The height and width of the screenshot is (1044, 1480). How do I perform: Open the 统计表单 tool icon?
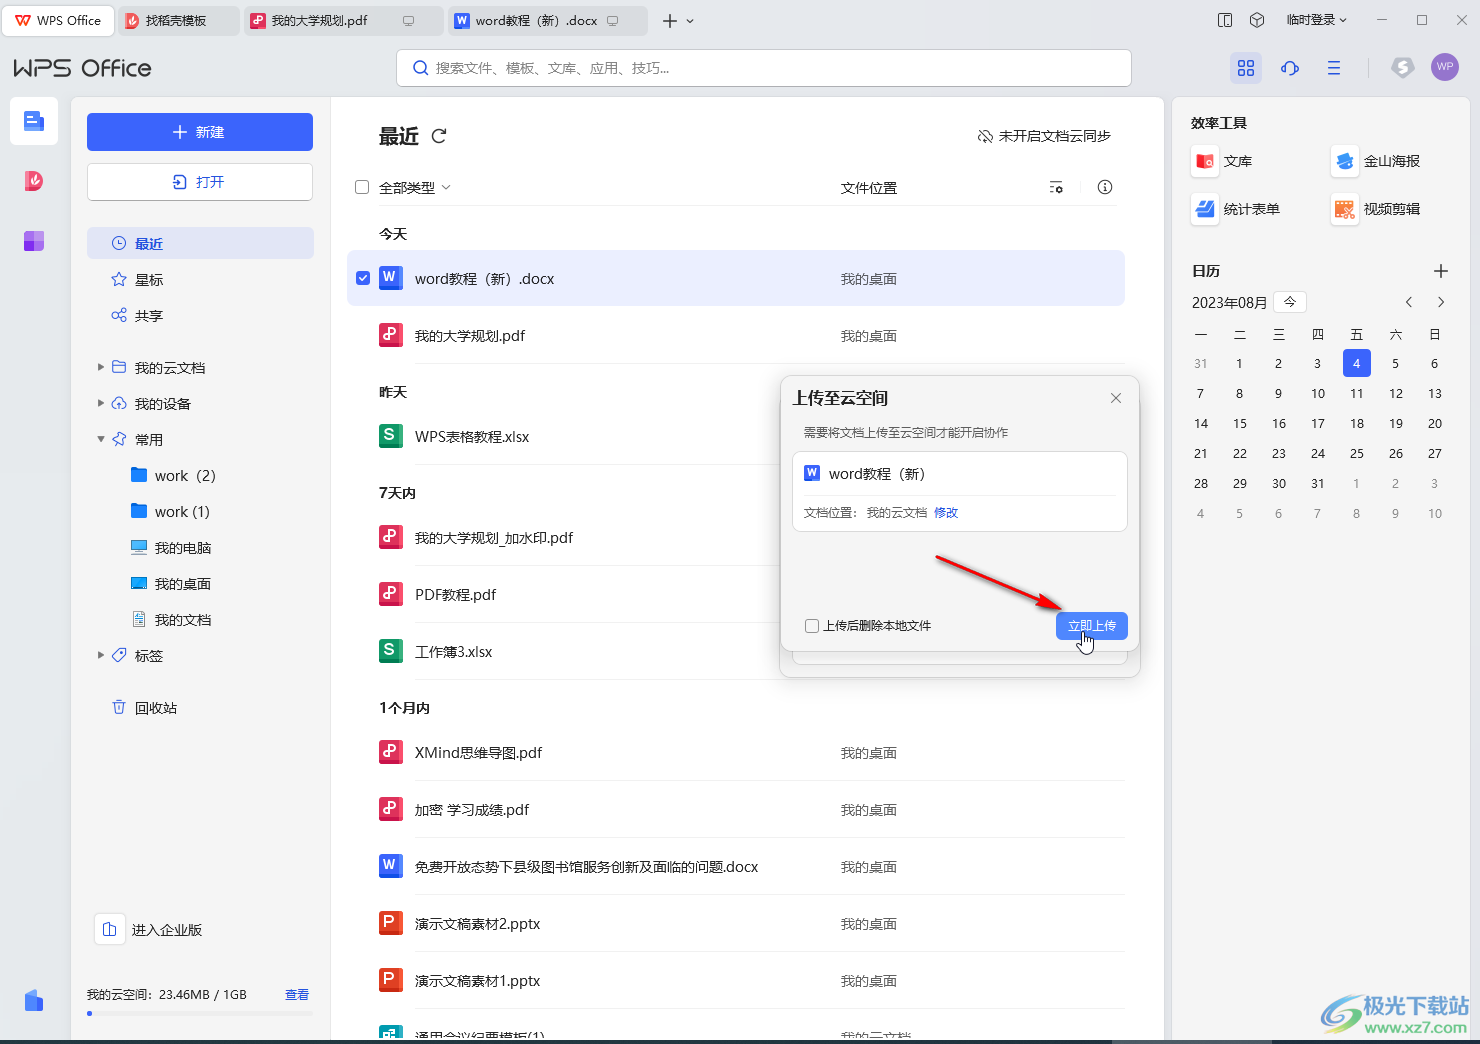[x=1205, y=209]
